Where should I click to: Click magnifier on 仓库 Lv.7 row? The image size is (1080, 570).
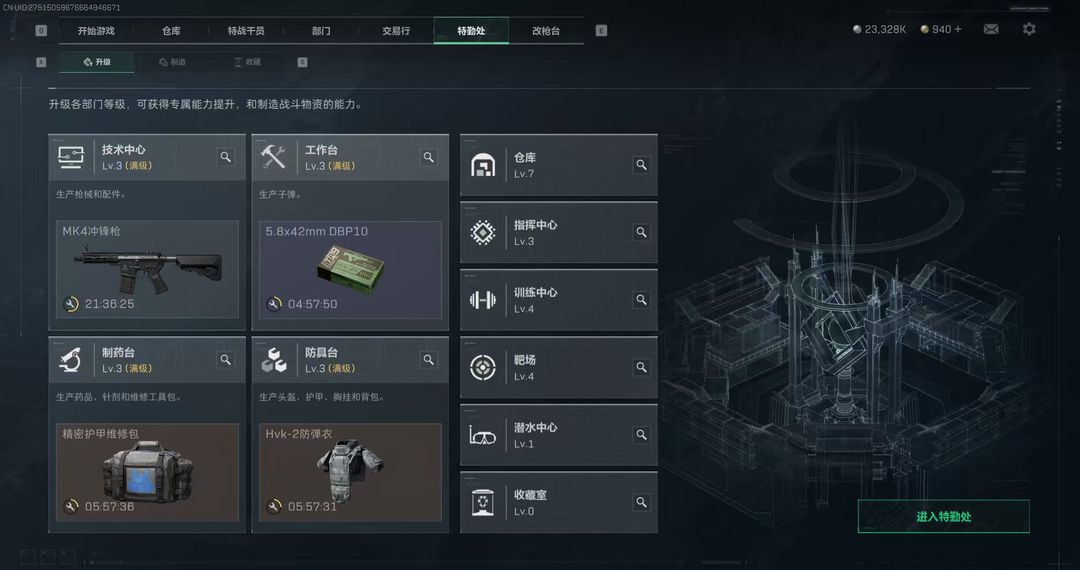click(641, 165)
